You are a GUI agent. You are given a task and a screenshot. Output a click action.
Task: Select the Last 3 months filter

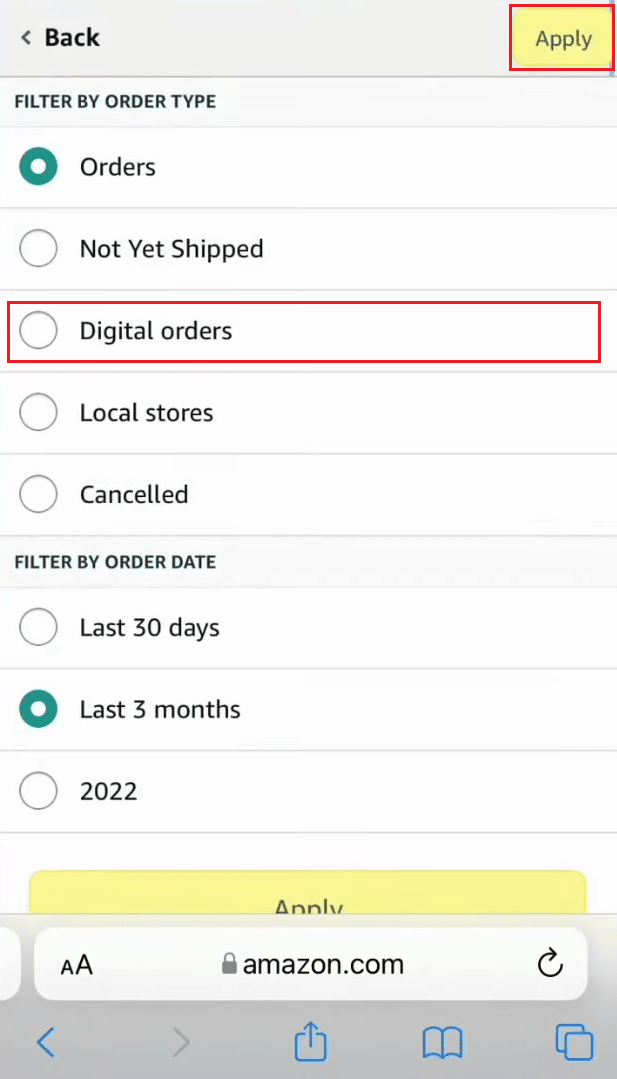coord(38,709)
